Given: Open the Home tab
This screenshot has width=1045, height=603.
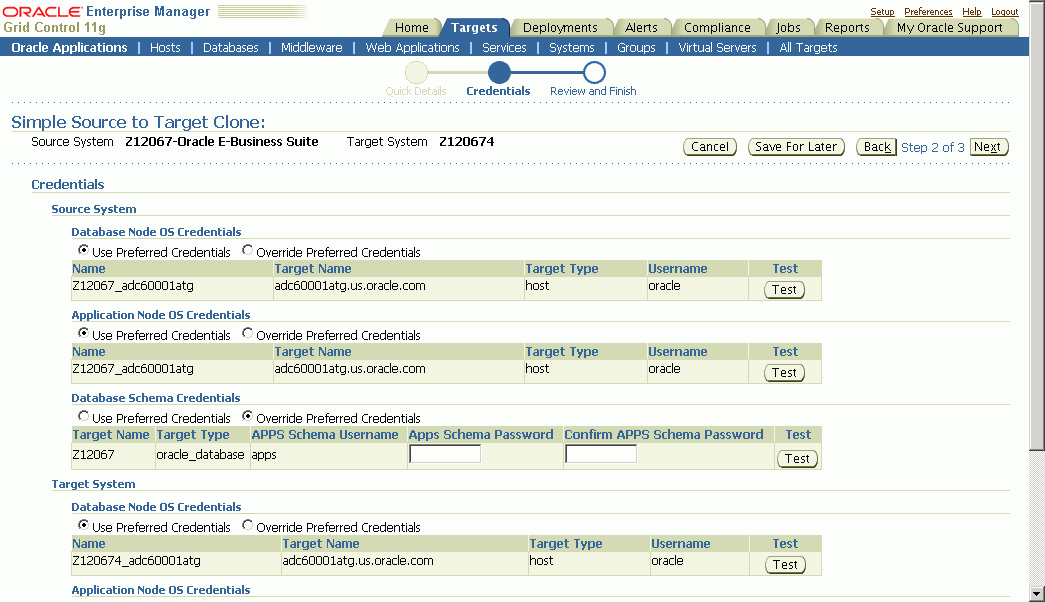Looking at the screenshot, I should (411, 27).
